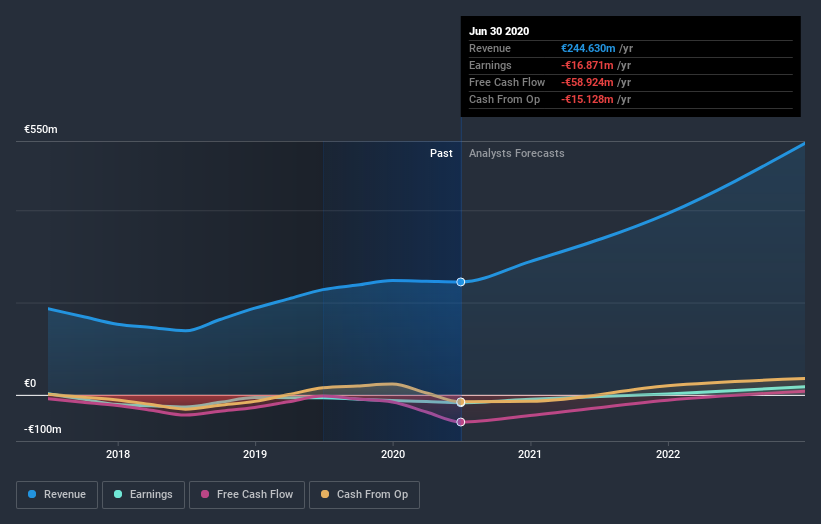This screenshot has width=821, height=524.
Task: Select the Revenue data point marker
Action: (x=461, y=282)
